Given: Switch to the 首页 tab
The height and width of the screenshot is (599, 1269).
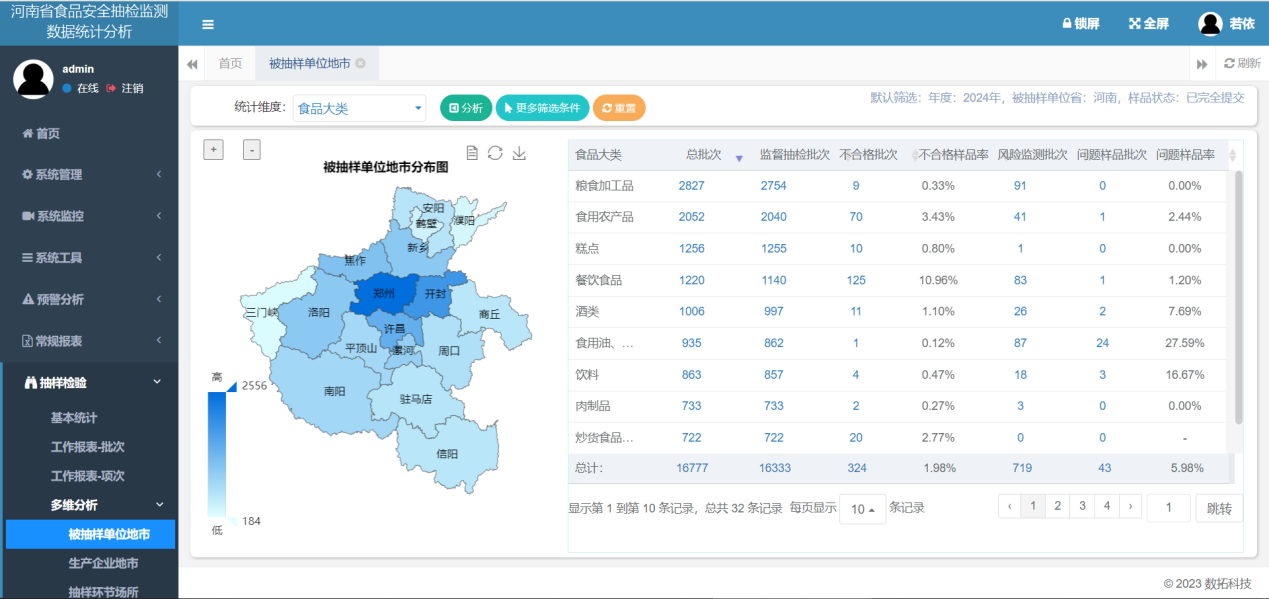Looking at the screenshot, I should click(230, 63).
